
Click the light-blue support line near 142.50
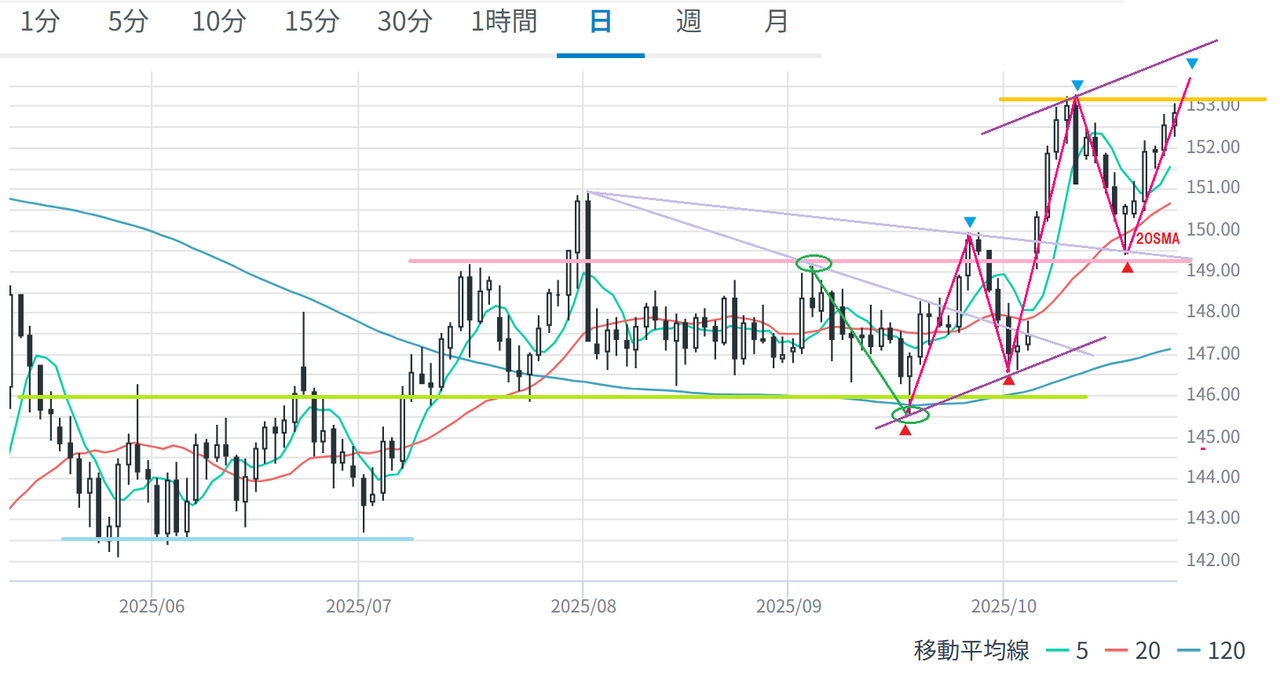point(237,539)
